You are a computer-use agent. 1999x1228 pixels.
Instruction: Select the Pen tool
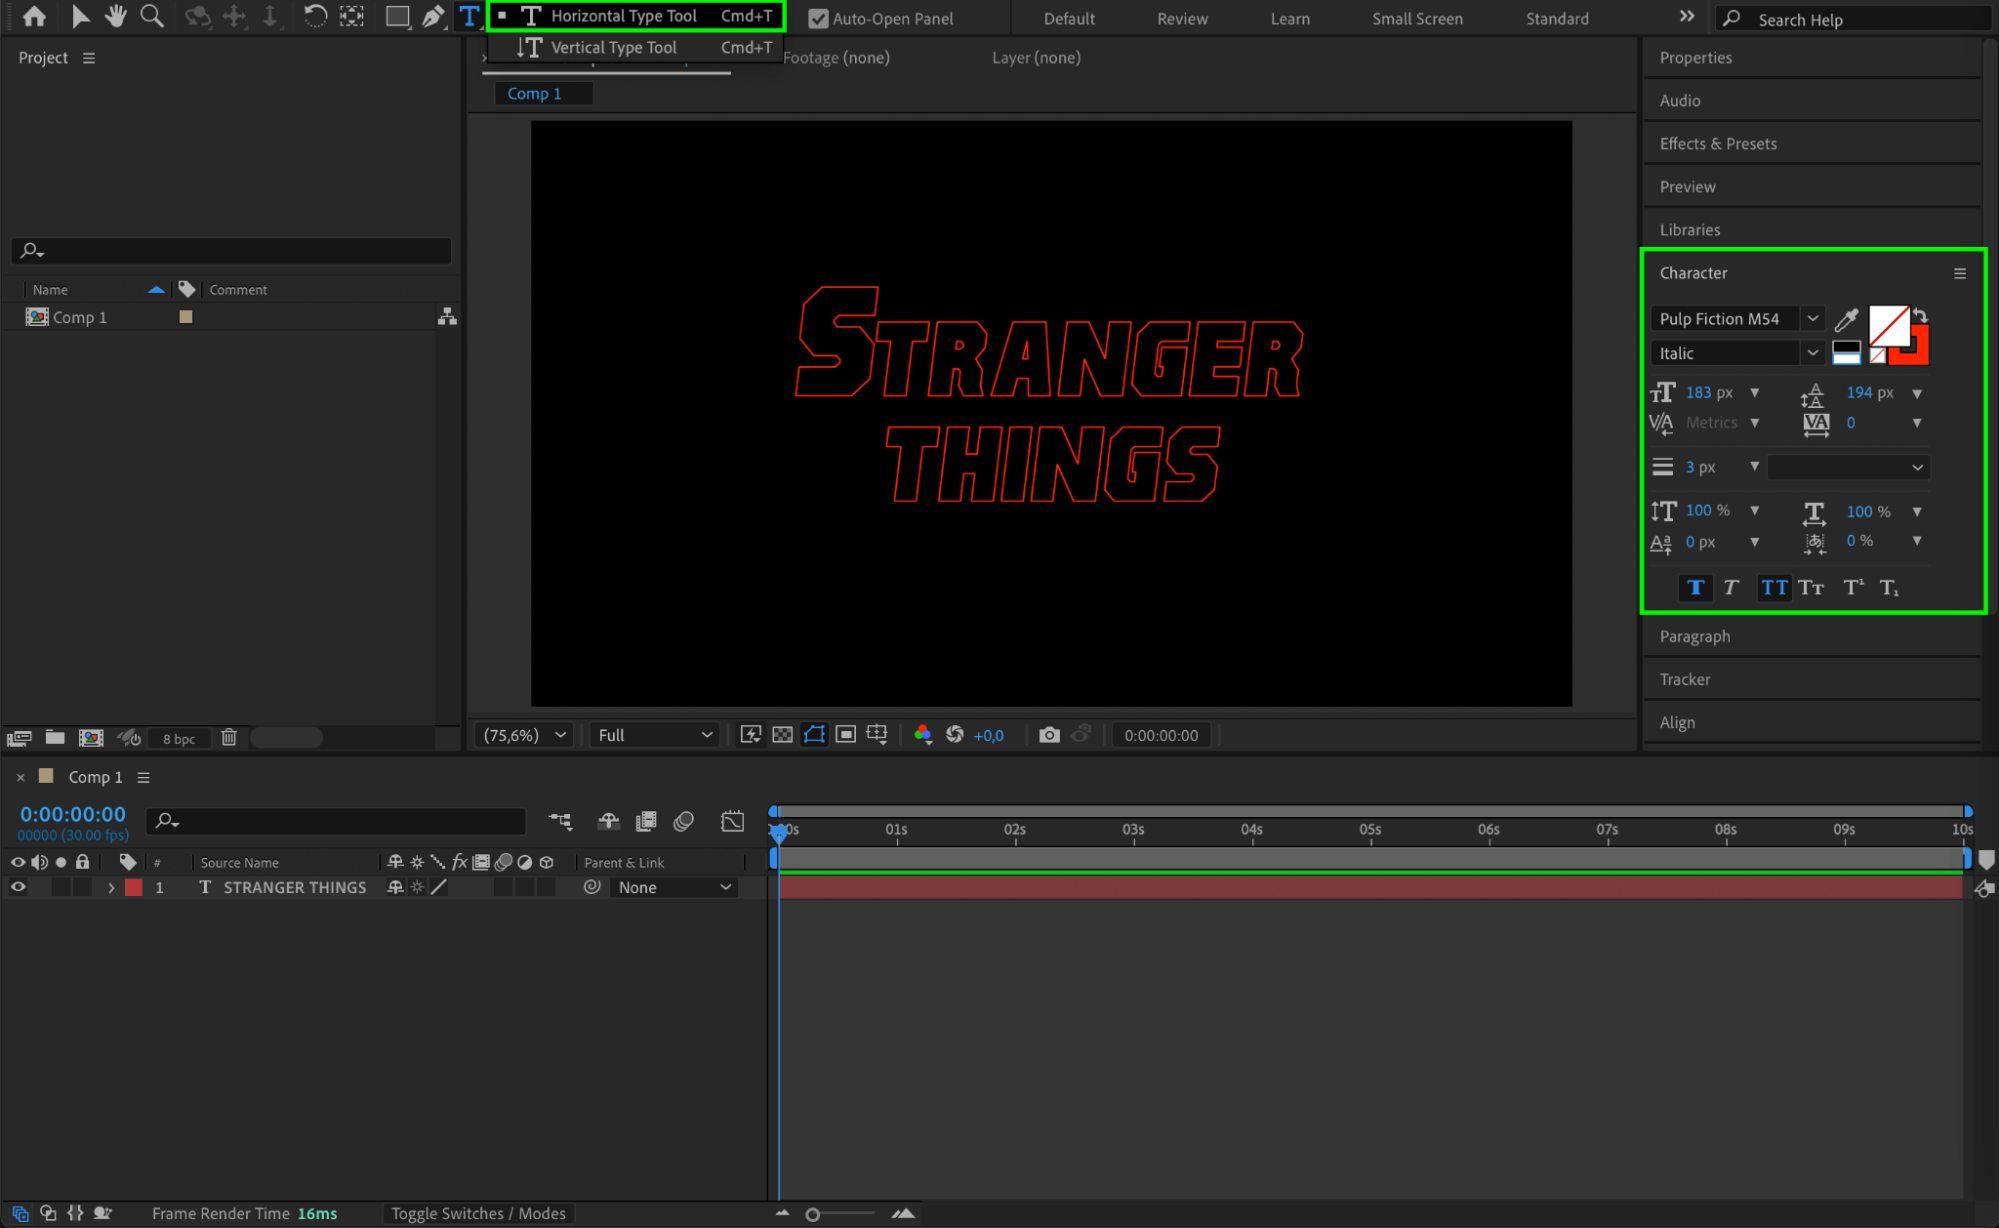pyautogui.click(x=433, y=16)
